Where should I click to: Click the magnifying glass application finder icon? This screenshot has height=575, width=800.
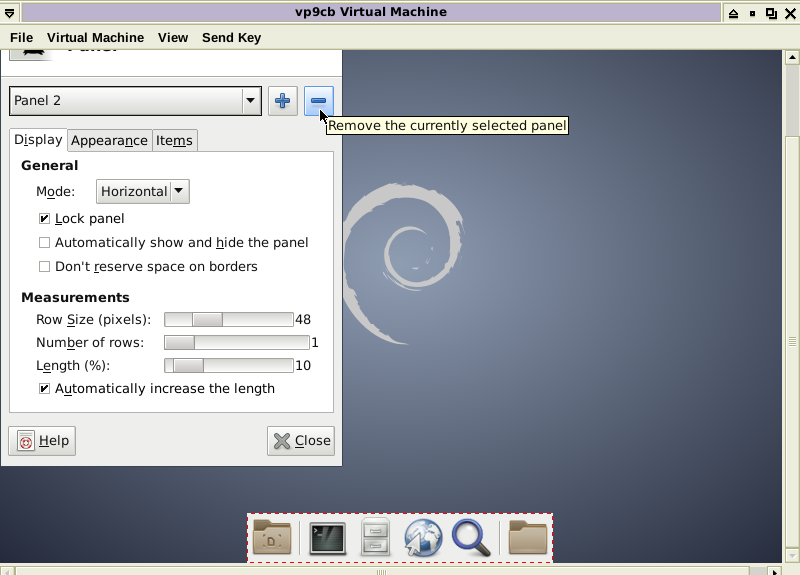(x=471, y=538)
